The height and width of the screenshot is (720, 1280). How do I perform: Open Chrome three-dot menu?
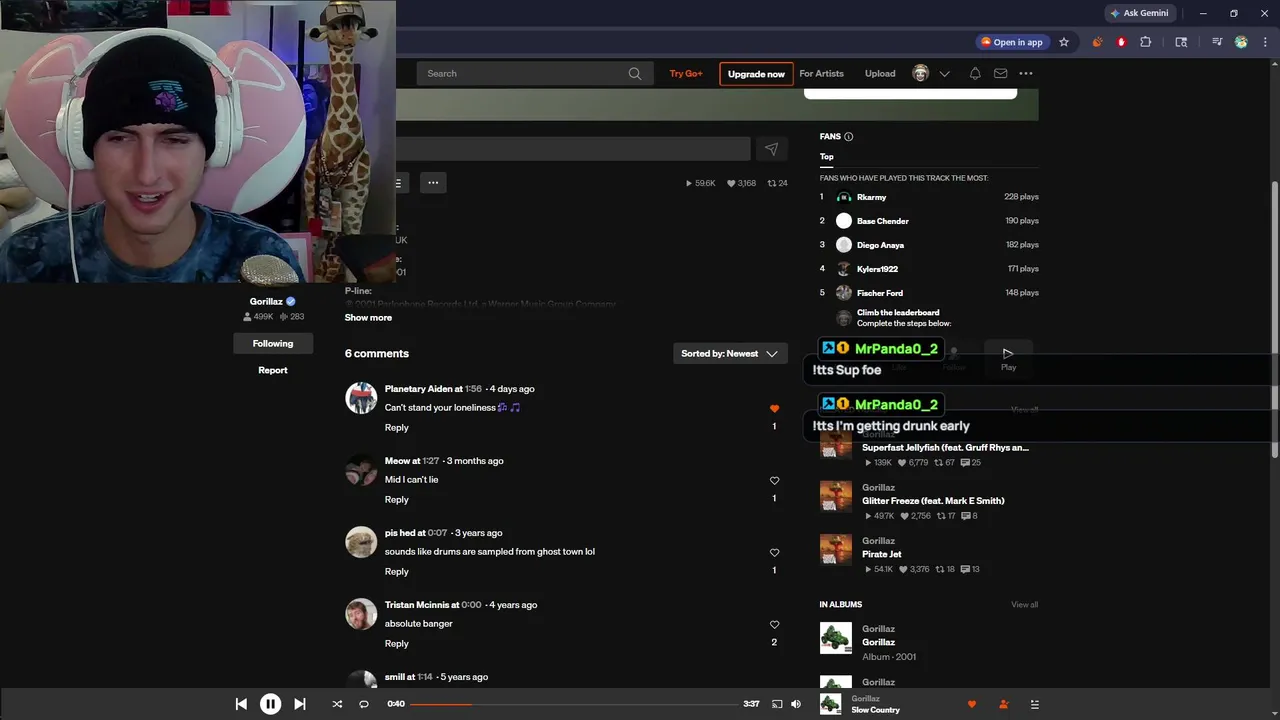1265,42
